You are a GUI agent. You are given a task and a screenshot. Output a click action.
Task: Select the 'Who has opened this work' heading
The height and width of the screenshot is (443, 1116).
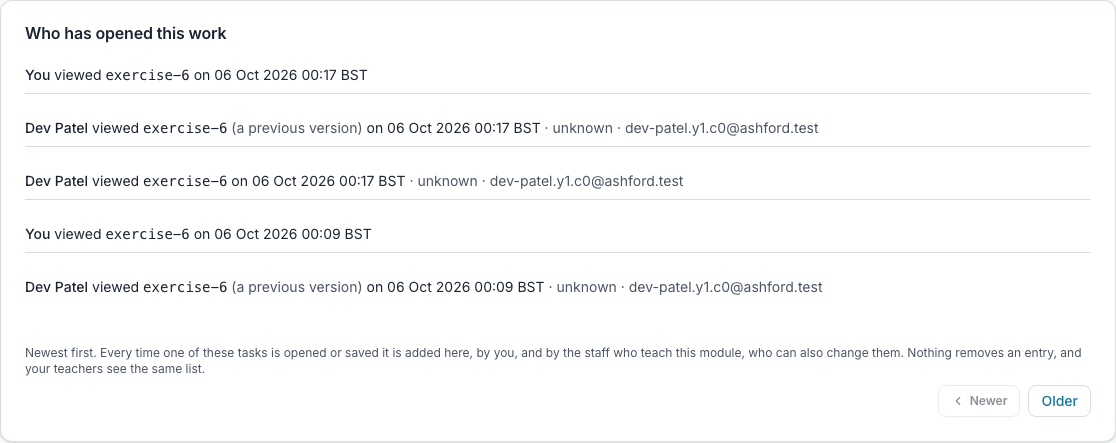(x=126, y=33)
